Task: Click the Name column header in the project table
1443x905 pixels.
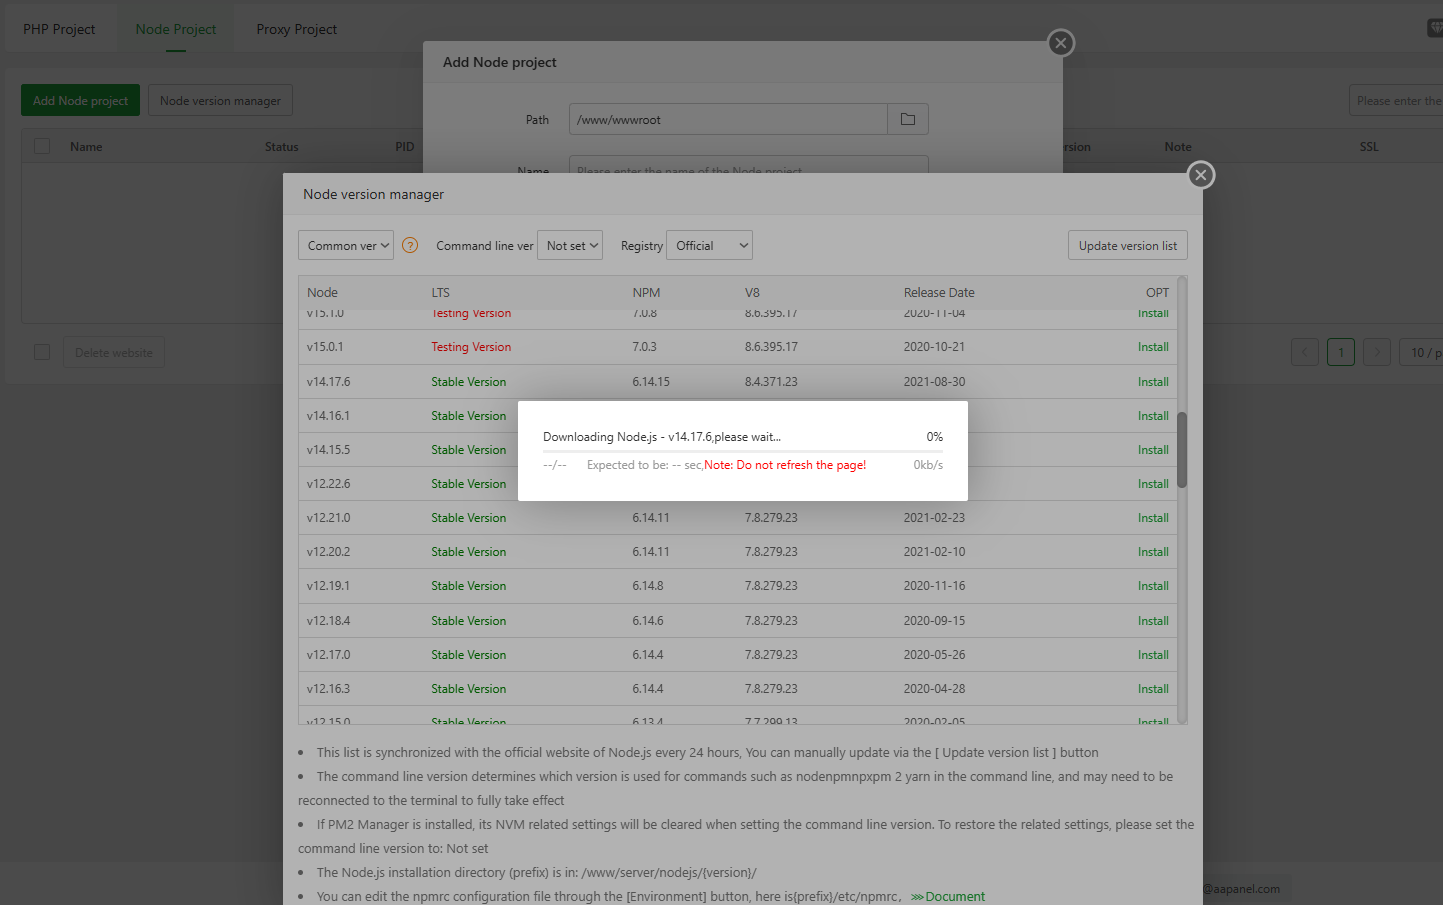Action: pyautogui.click(x=86, y=147)
